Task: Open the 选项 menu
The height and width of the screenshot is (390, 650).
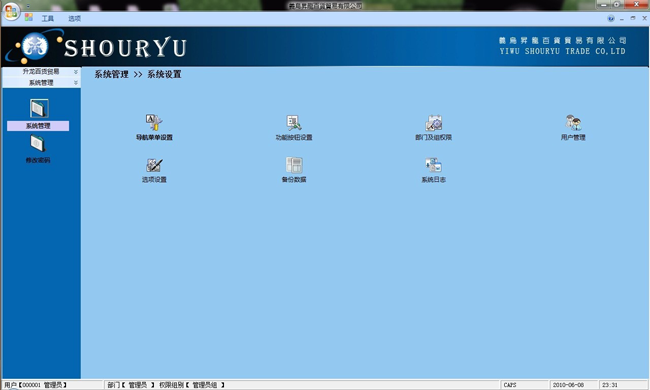Action: click(75, 18)
